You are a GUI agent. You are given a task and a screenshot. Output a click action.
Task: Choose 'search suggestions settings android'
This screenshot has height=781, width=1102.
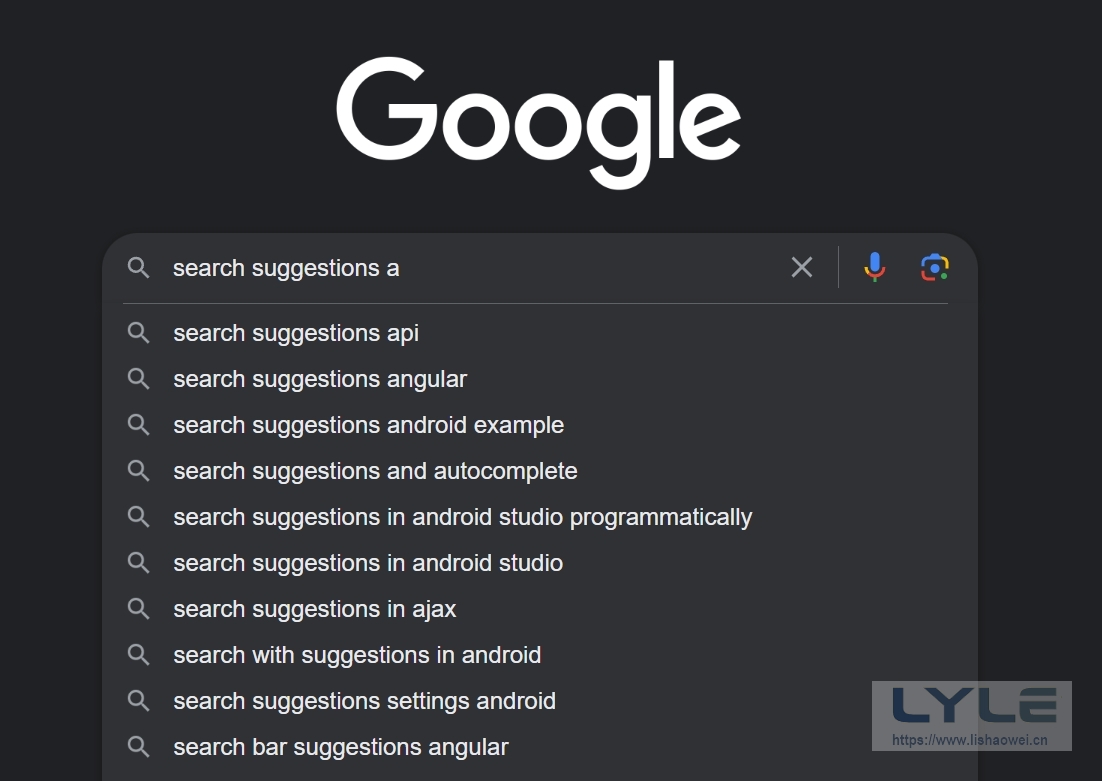[540, 701]
